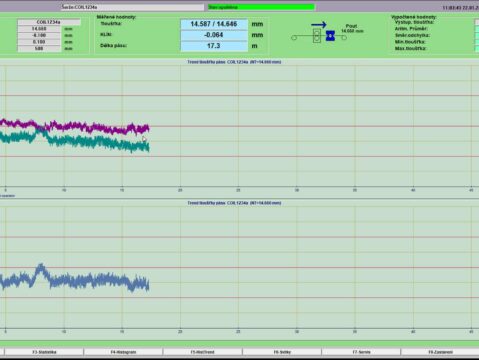Click the green status indicator bar
Screen dimensions: 479x360
coord(261,7)
